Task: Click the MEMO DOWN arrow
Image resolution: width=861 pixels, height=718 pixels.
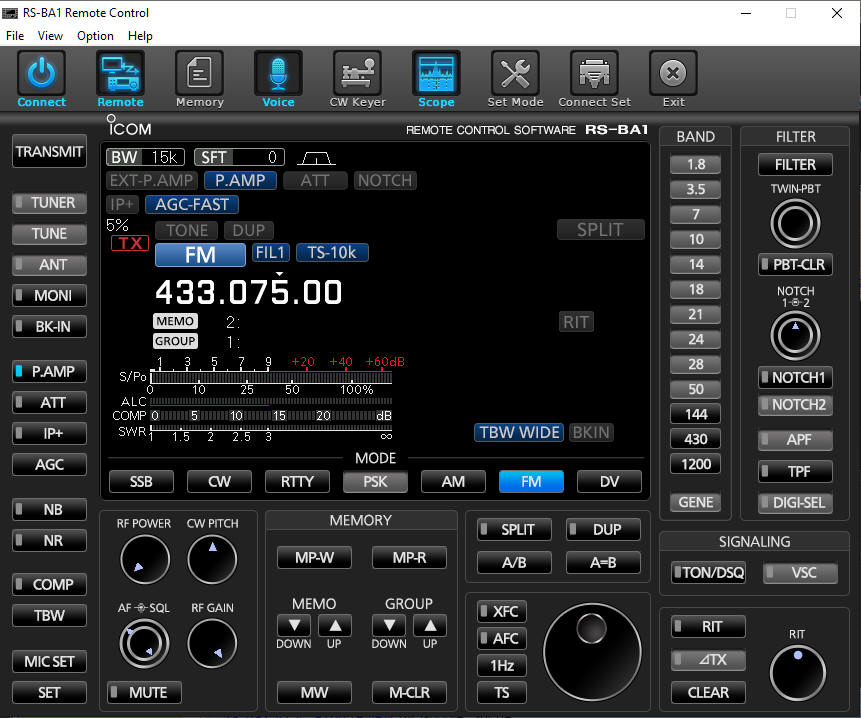Action: pyautogui.click(x=294, y=626)
